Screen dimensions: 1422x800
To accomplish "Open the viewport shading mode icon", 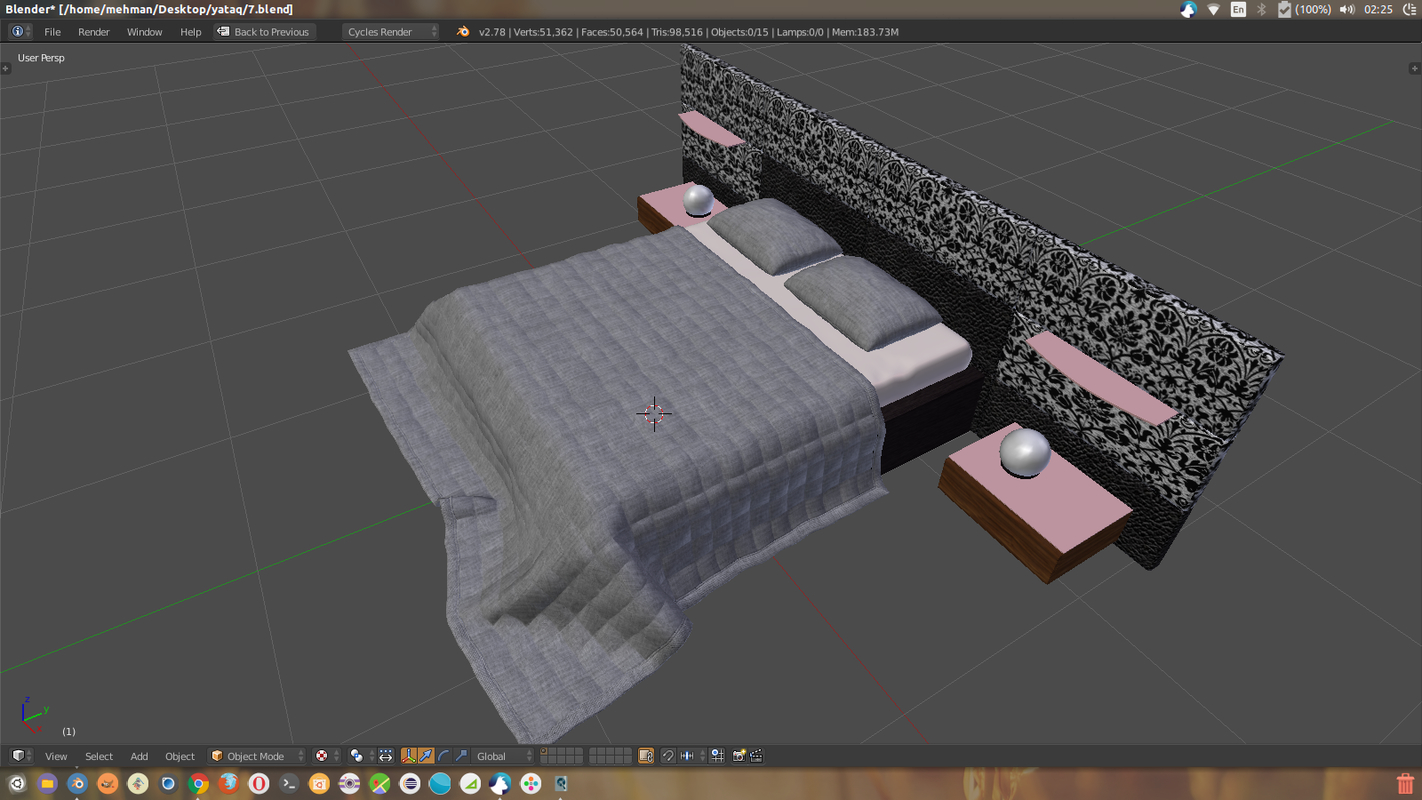I will pos(323,757).
